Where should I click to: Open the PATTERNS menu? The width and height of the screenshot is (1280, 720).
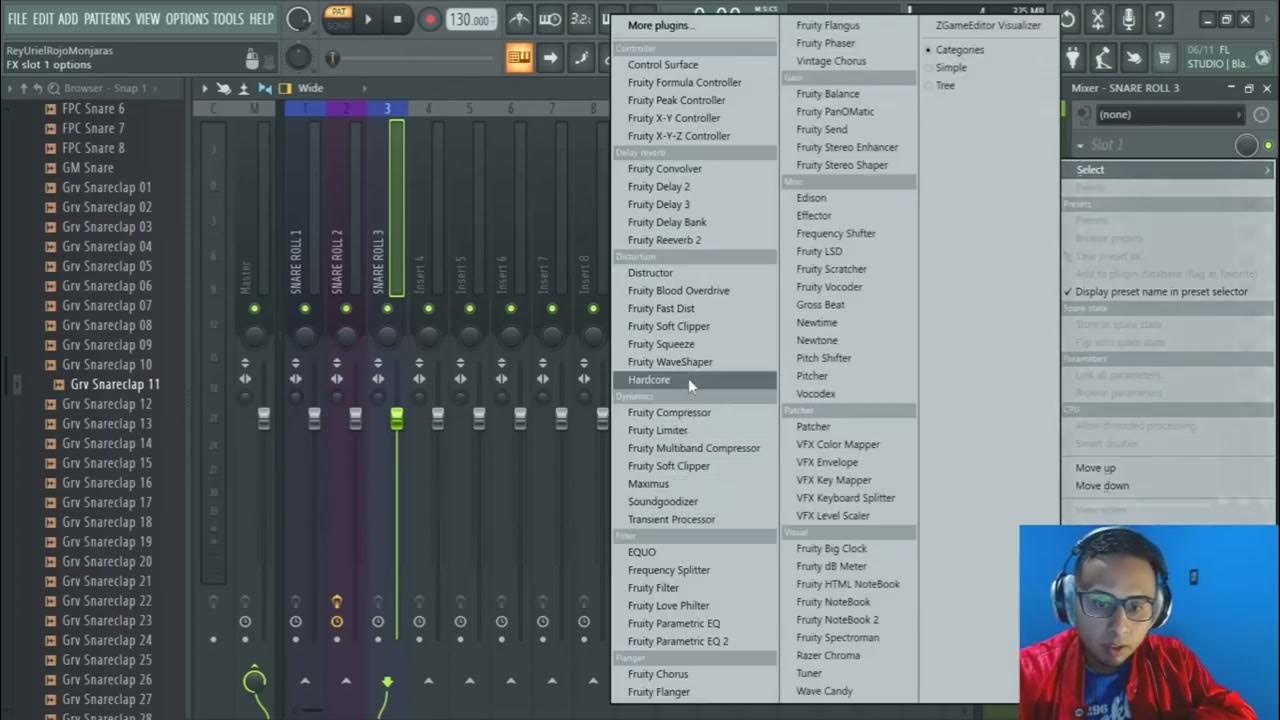pos(107,19)
